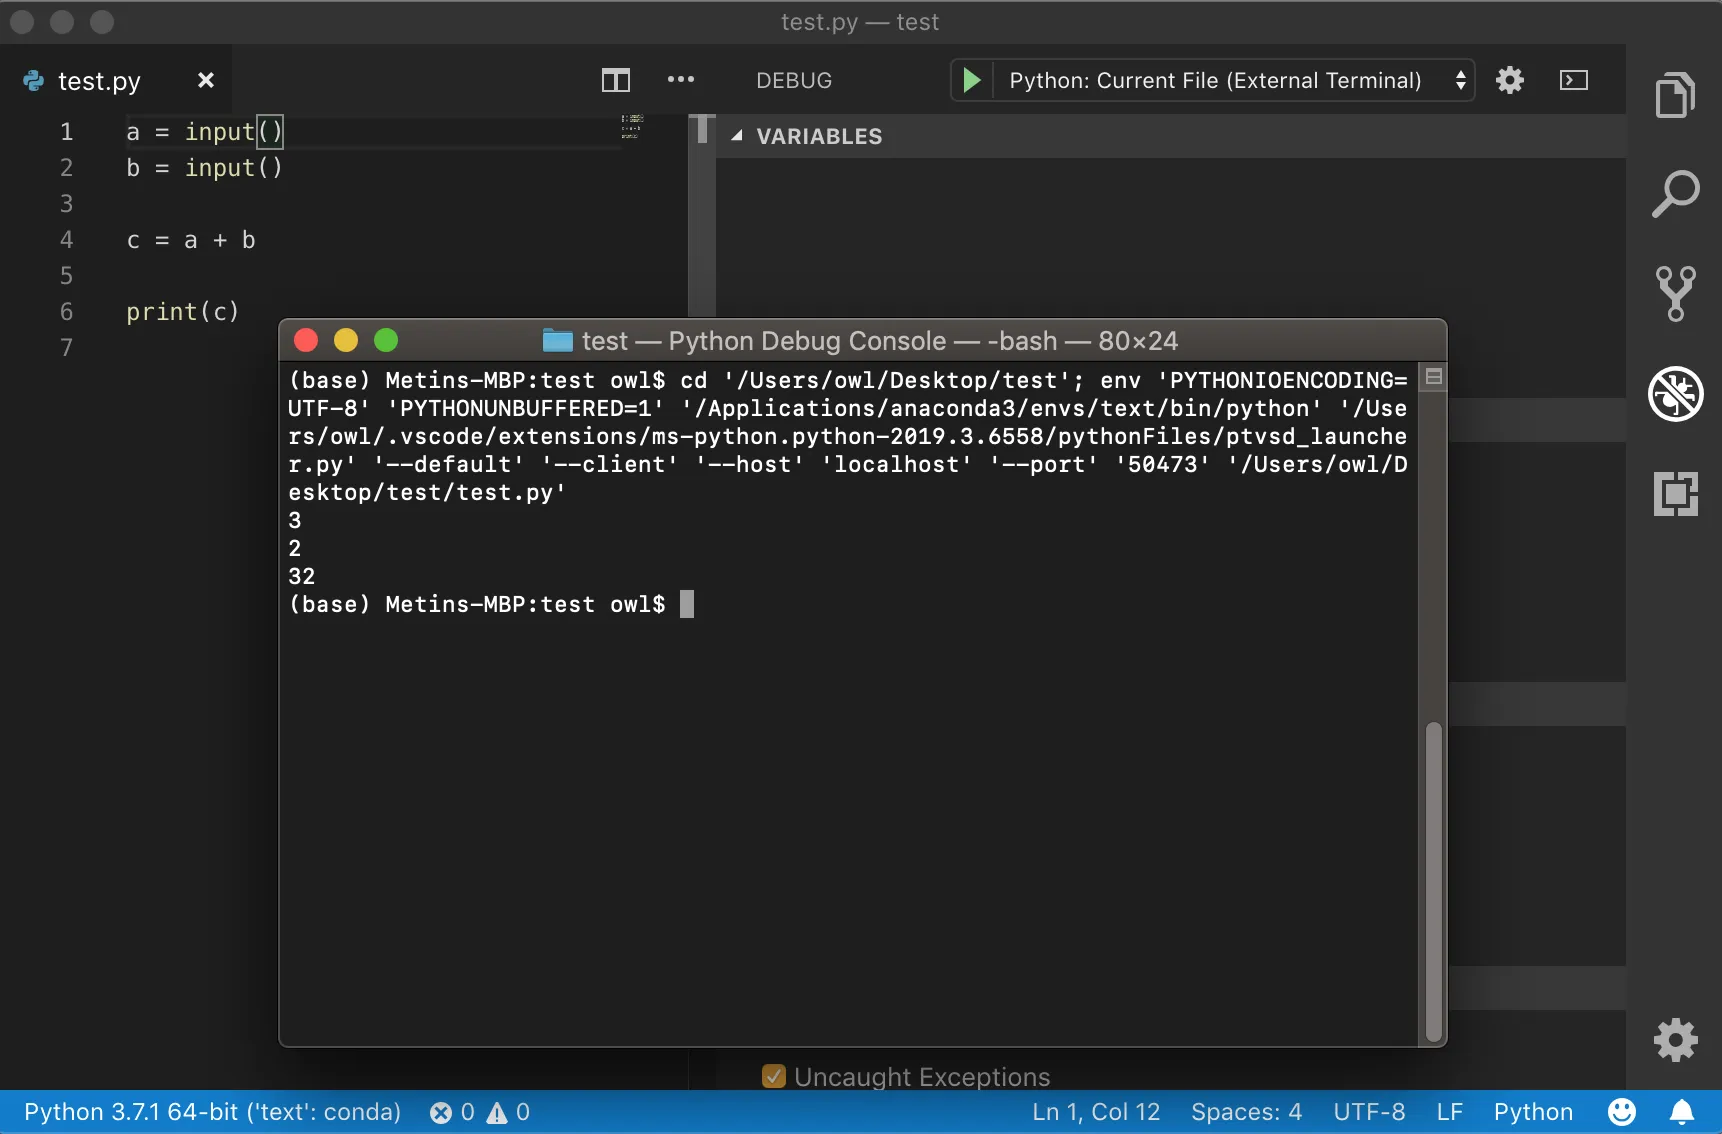This screenshot has height=1134, width=1722.
Task: Select Python 3.7.1 interpreter in status bar
Action: (x=212, y=1112)
